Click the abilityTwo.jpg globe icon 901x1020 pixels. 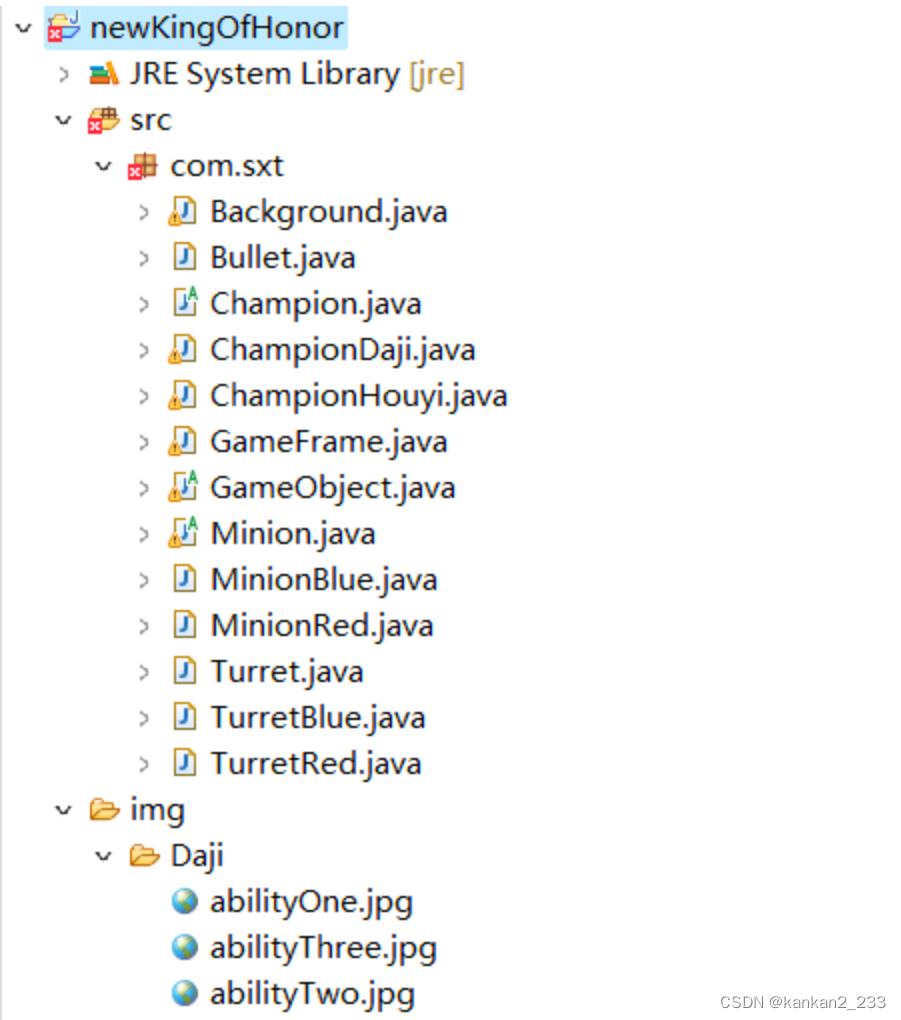coord(185,994)
